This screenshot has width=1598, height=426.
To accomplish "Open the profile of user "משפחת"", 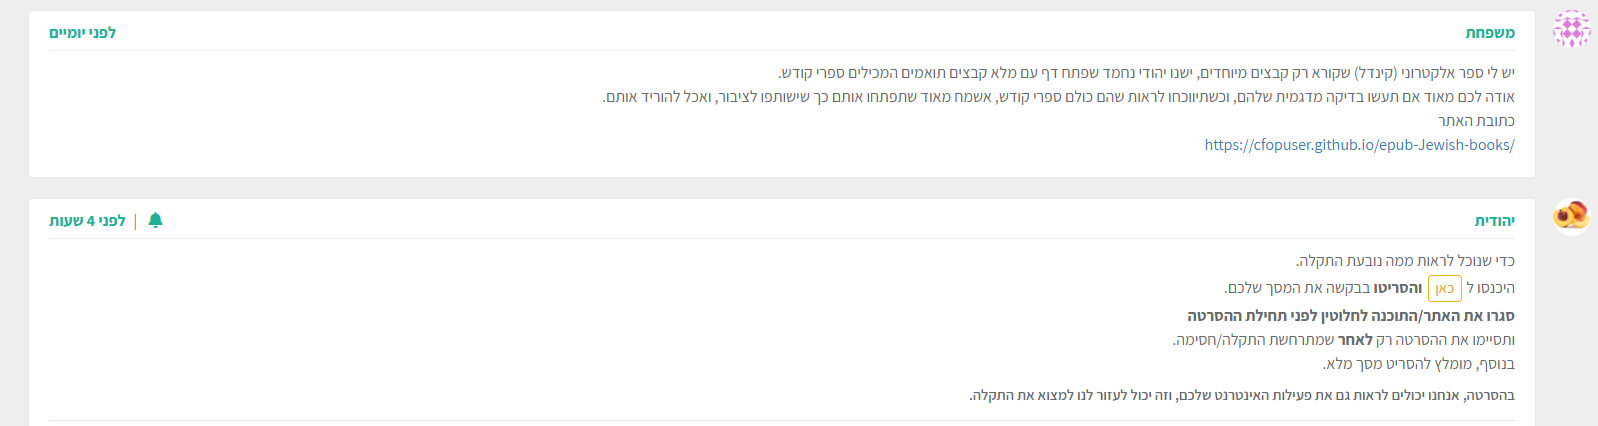I will point(1490,33).
